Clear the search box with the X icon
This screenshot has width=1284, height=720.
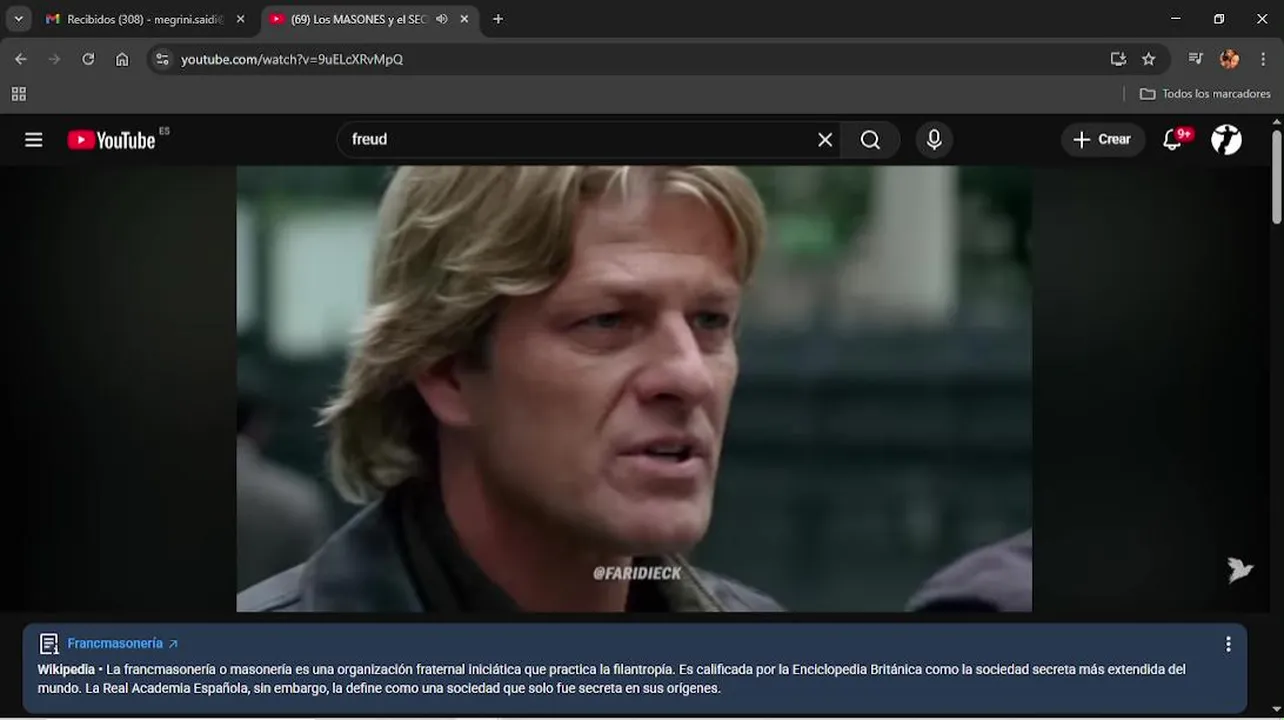[825, 140]
